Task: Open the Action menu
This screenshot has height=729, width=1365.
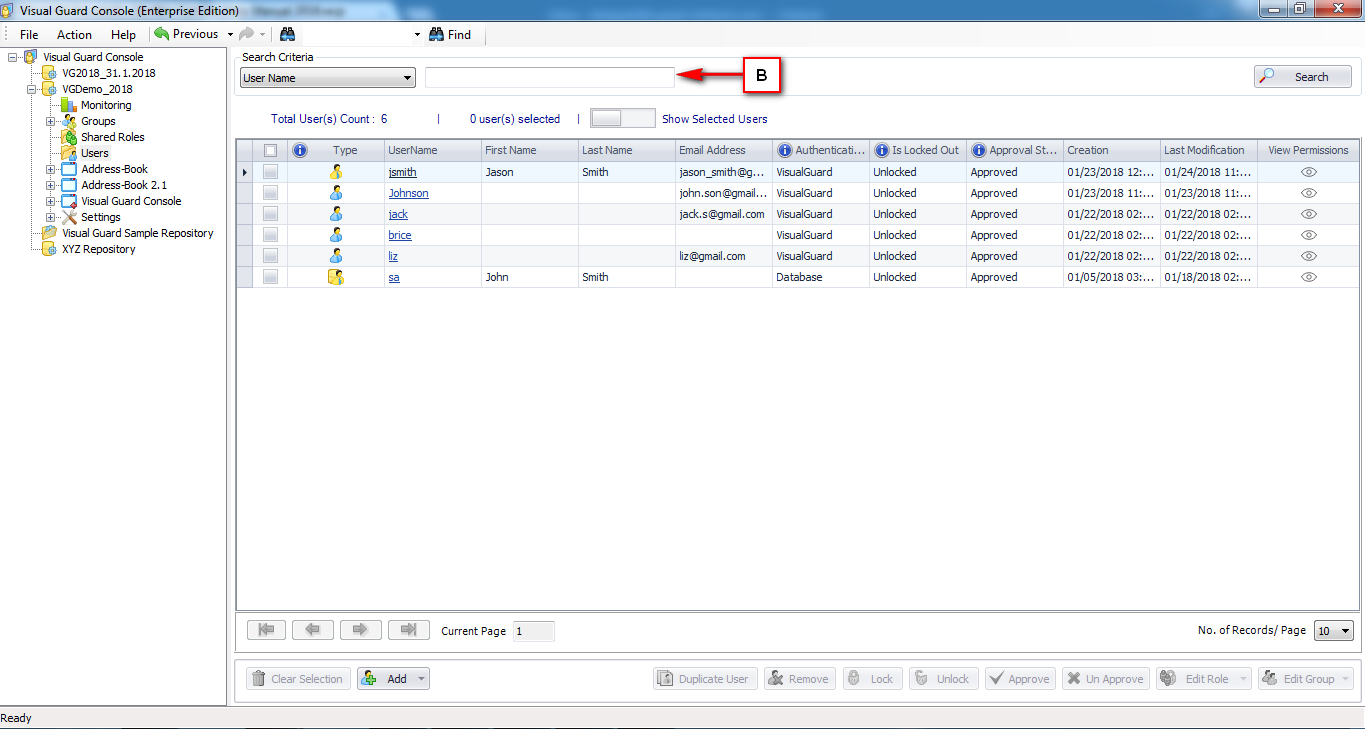Action: 74,34
